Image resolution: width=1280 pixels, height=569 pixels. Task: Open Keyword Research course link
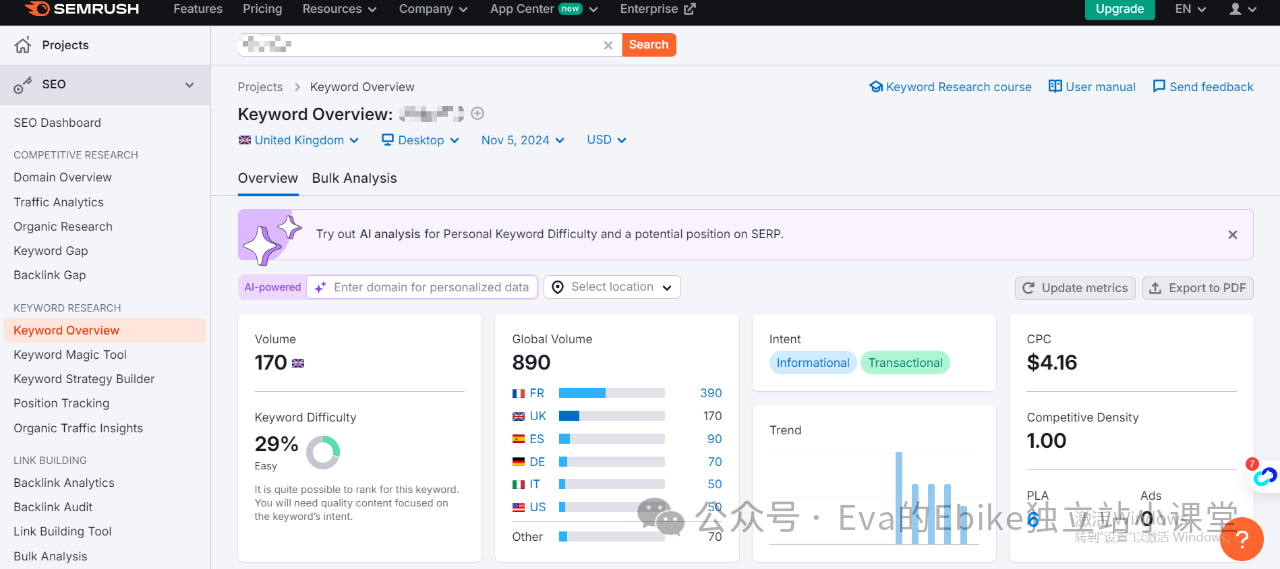(950, 87)
